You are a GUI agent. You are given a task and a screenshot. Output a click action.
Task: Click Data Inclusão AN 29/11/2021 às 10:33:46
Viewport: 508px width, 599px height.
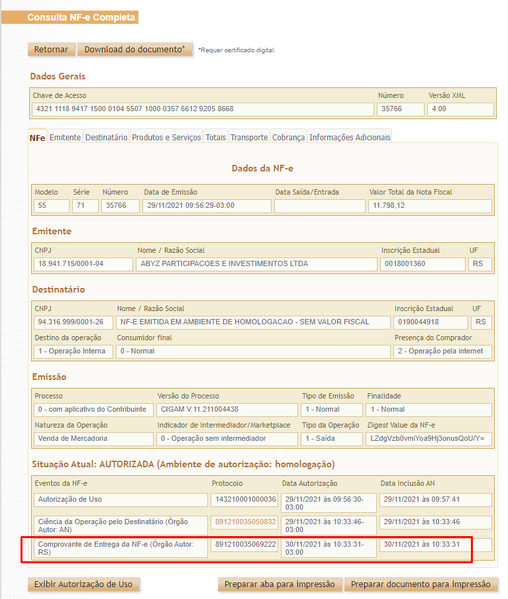coord(435,522)
